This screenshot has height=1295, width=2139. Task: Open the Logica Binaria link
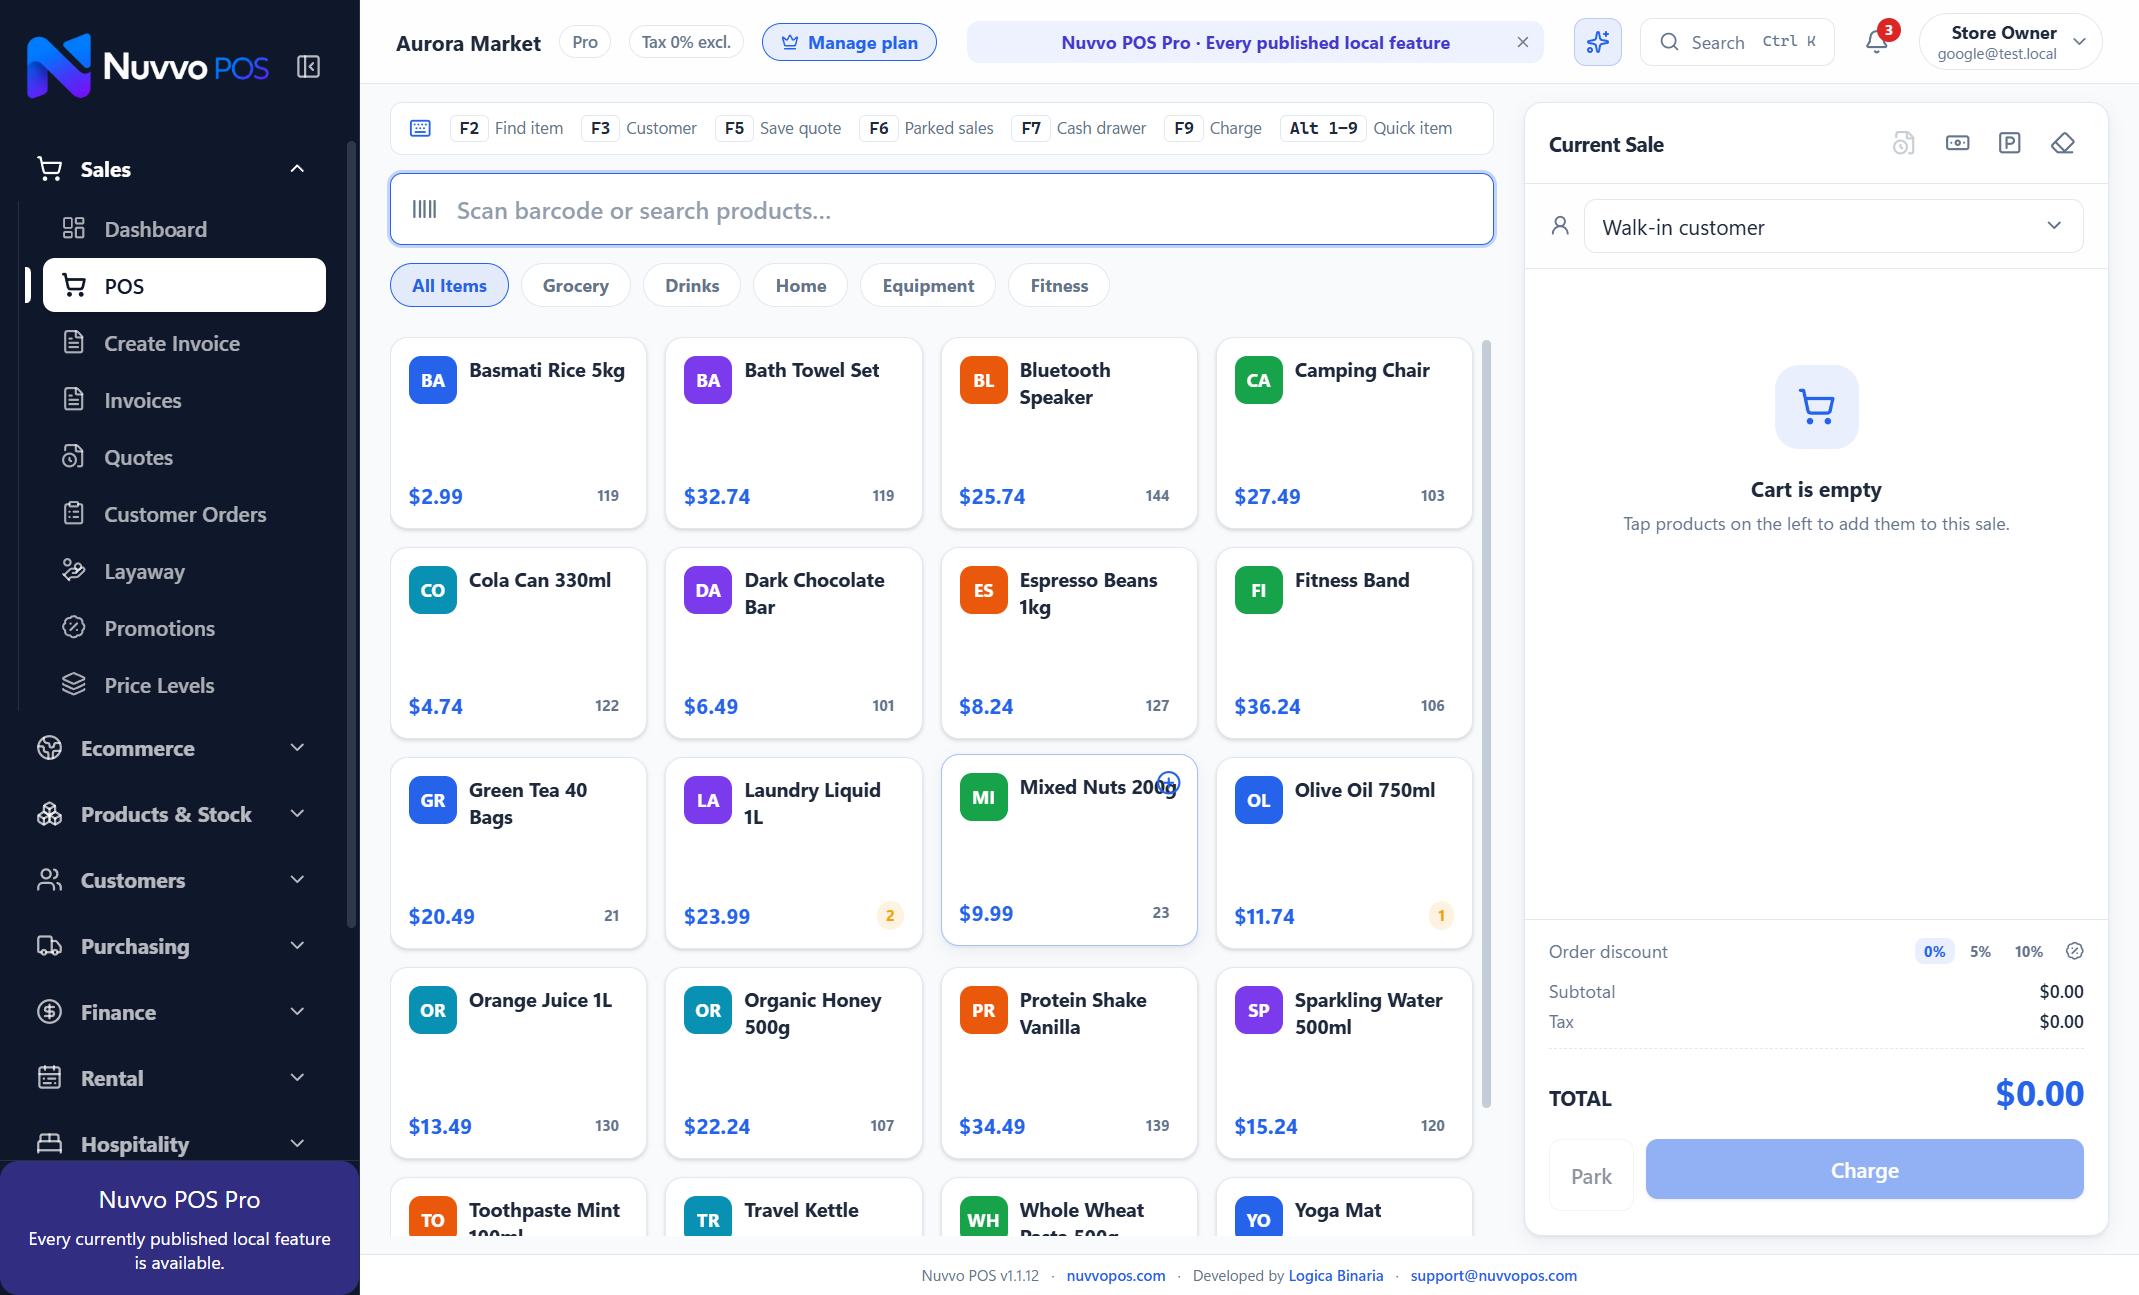(1336, 1275)
